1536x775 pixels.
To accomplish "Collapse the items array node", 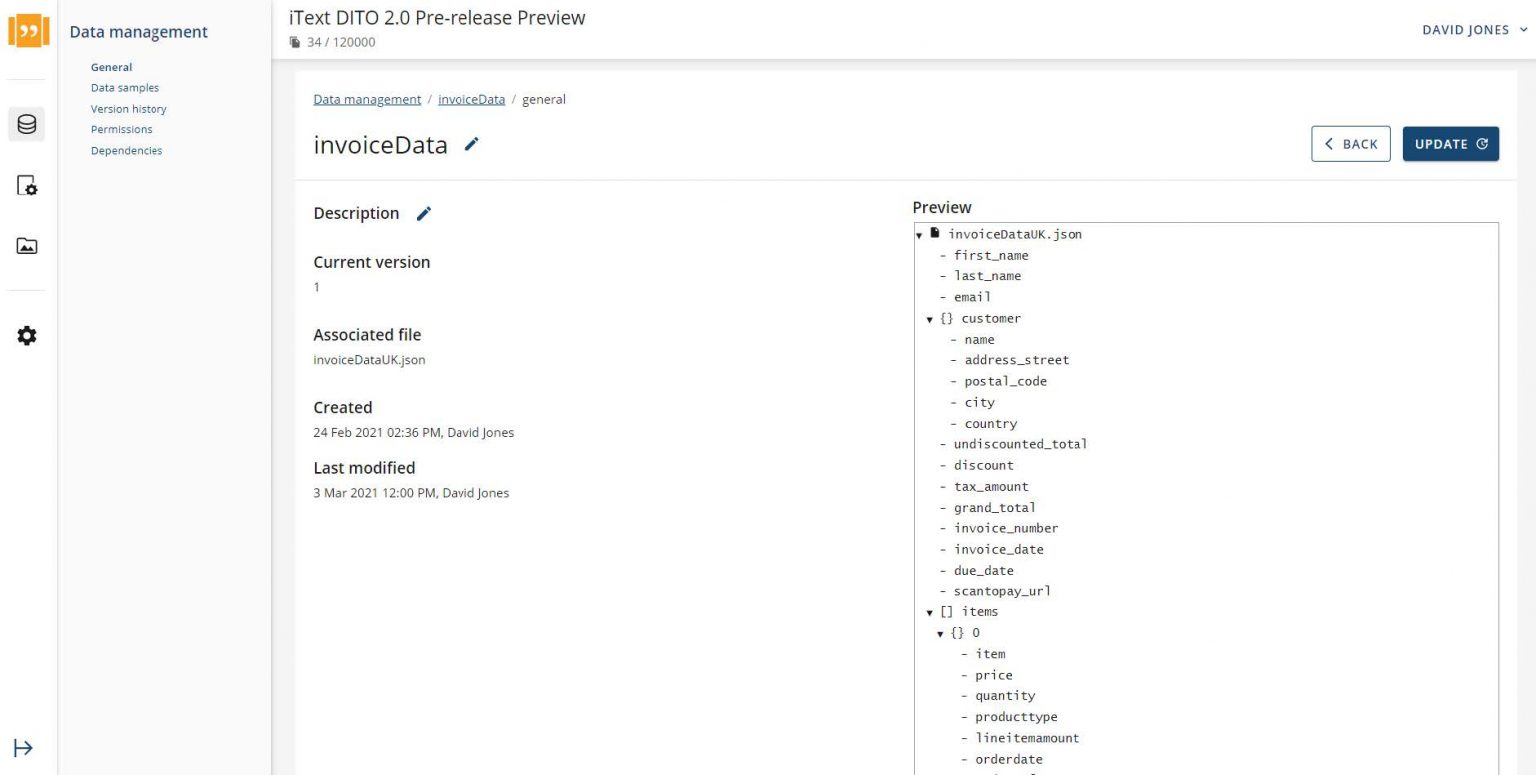I will click(931, 611).
